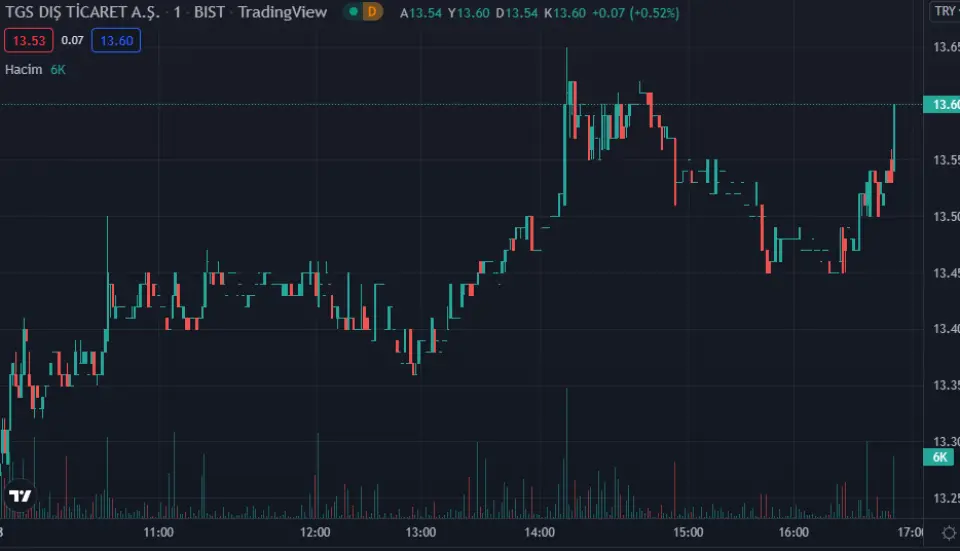
Task: Open chart settings gear icon
Action: click(x=948, y=532)
